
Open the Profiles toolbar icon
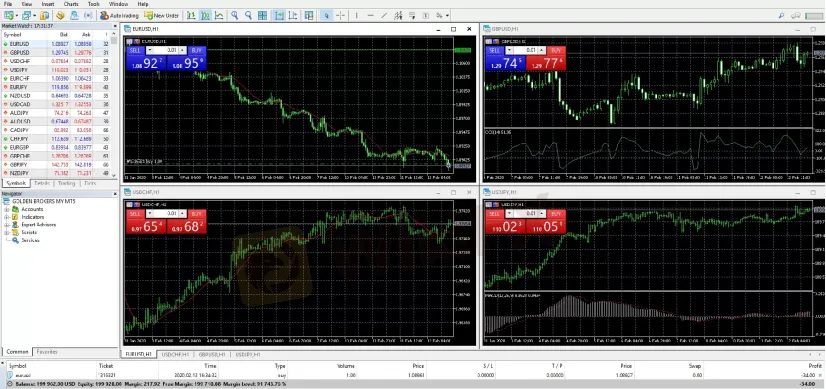point(27,16)
